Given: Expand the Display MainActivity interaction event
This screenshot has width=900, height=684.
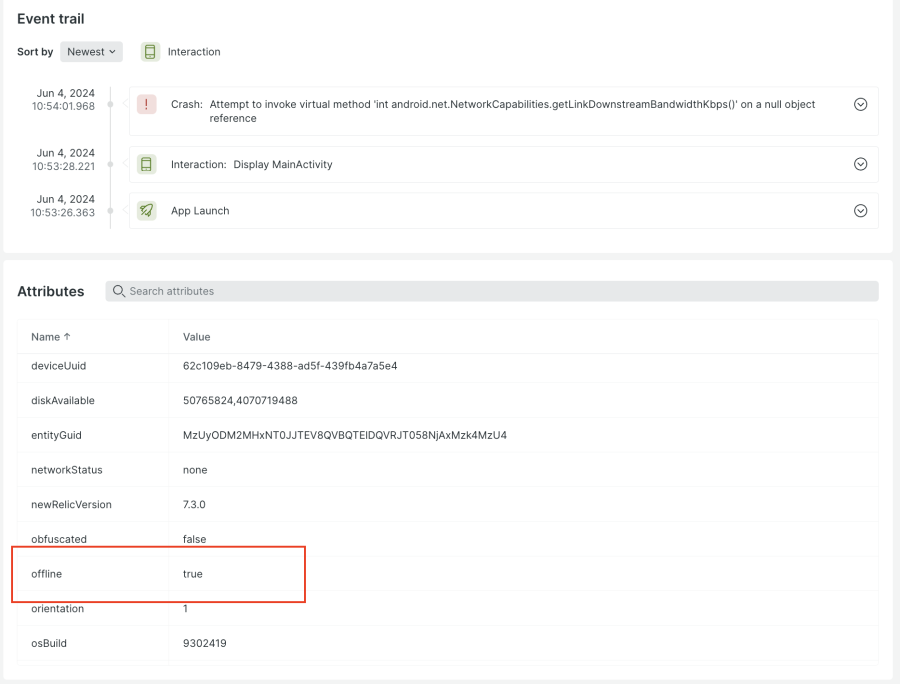Looking at the screenshot, I should (x=860, y=164).
